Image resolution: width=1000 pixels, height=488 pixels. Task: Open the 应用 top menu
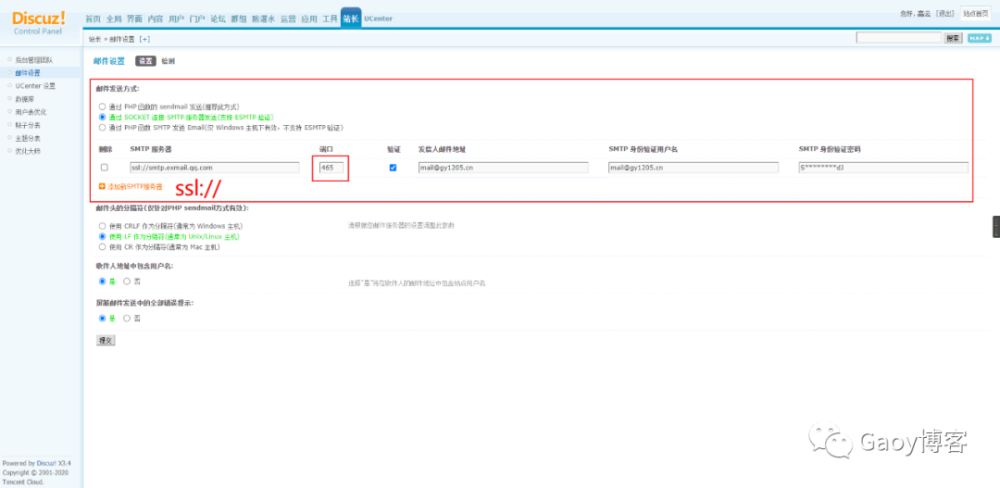(x=309, y=19)
